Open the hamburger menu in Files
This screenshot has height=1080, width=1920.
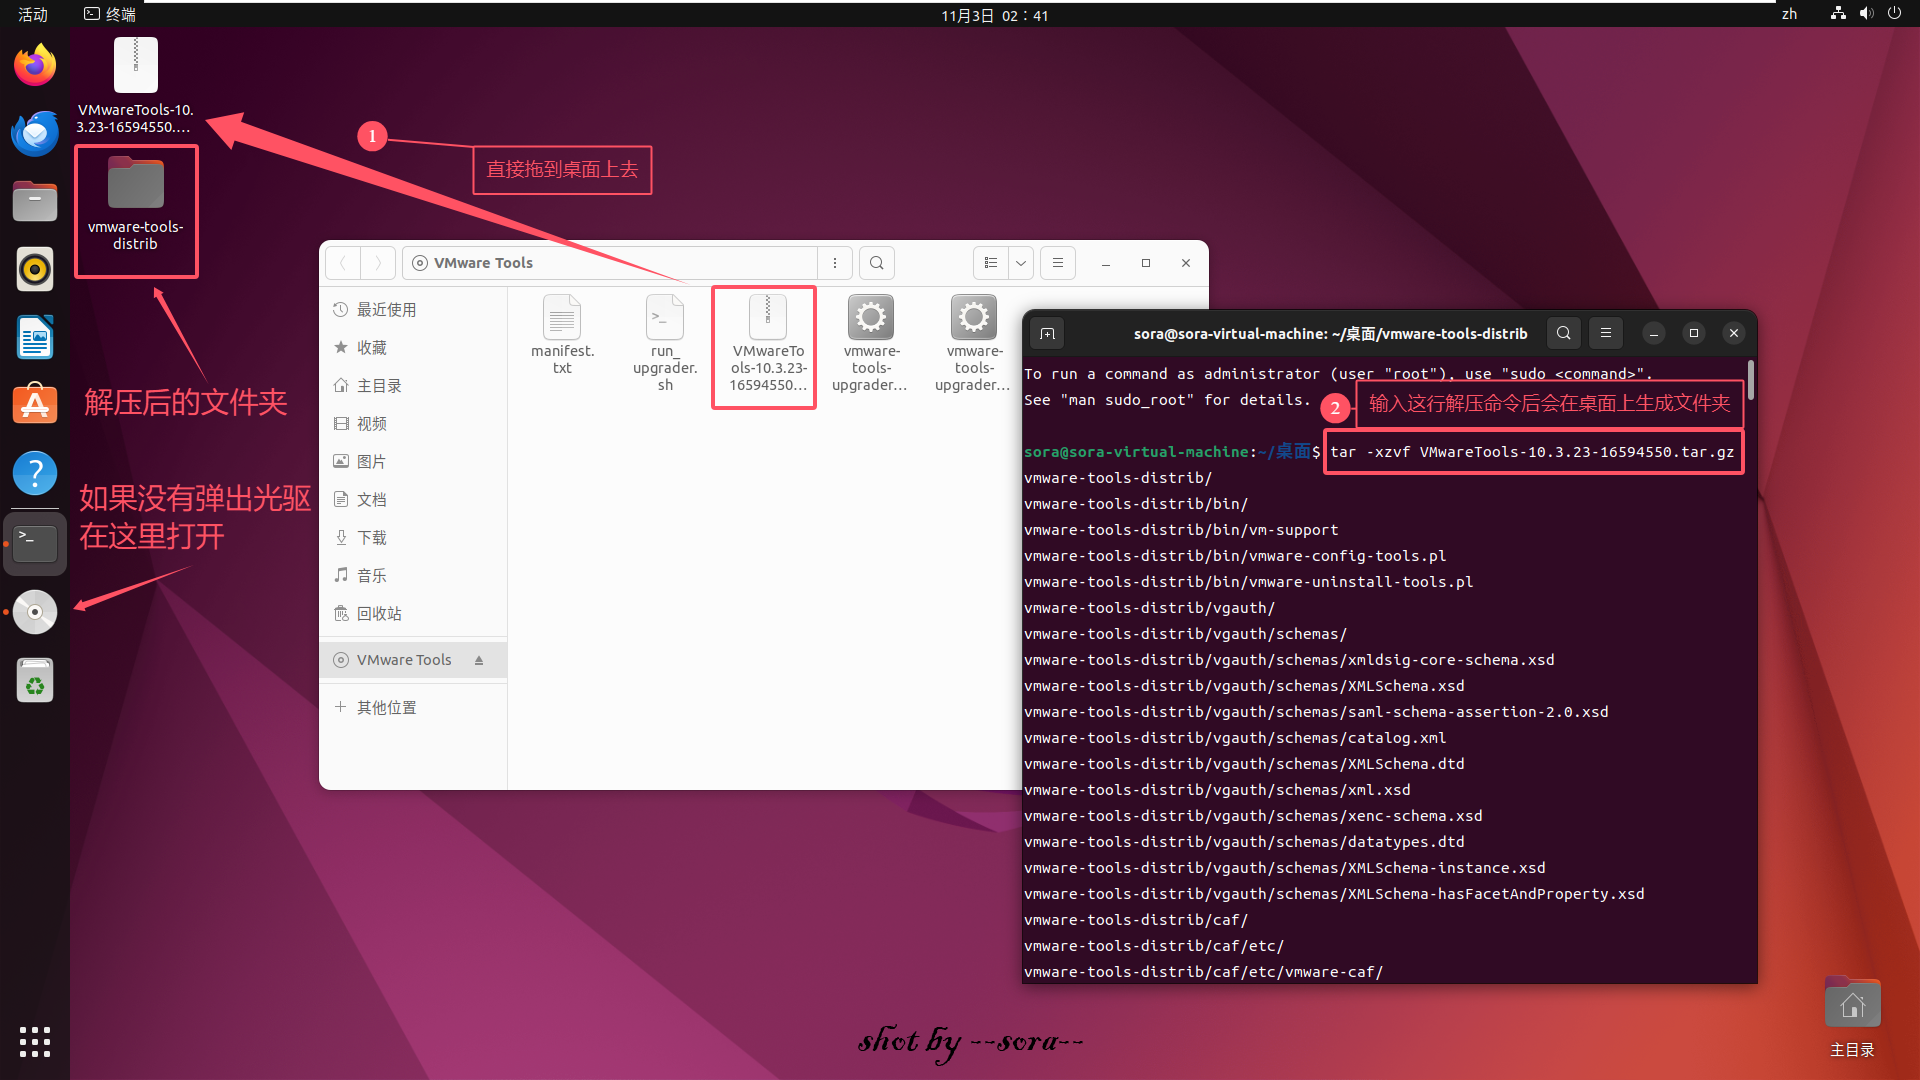[1058, 263]
